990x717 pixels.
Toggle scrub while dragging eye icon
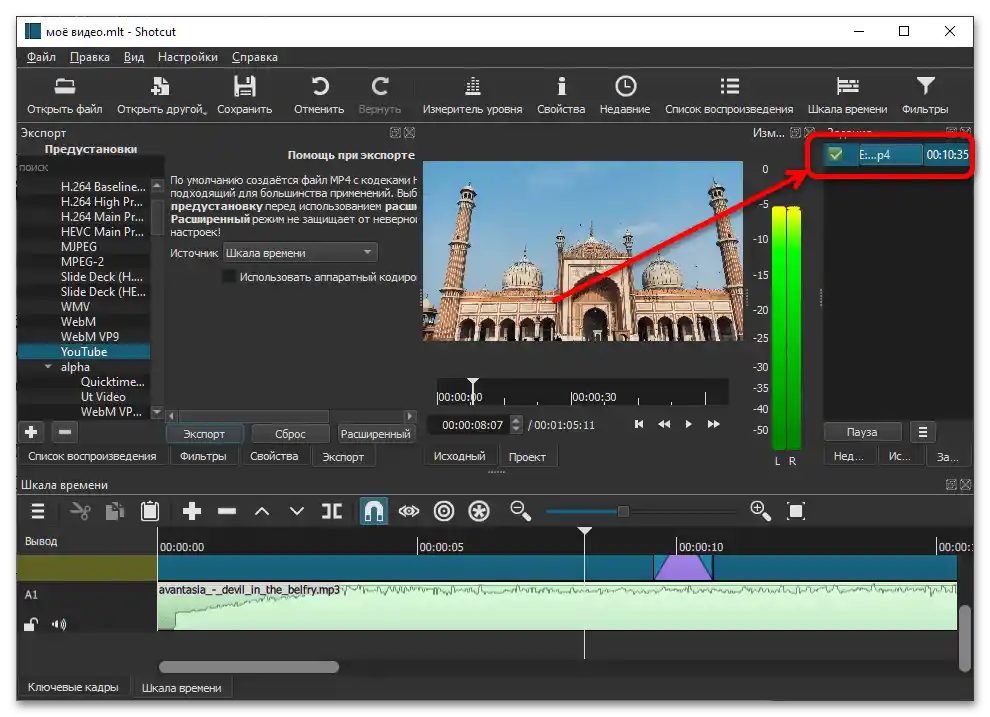pyautogui.click(x=409, y=511)
